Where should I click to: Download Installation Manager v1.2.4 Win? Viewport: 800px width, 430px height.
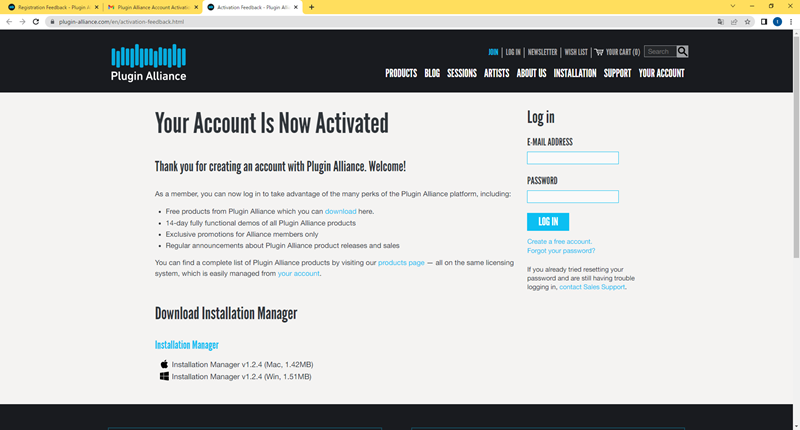tap(241, 376)
